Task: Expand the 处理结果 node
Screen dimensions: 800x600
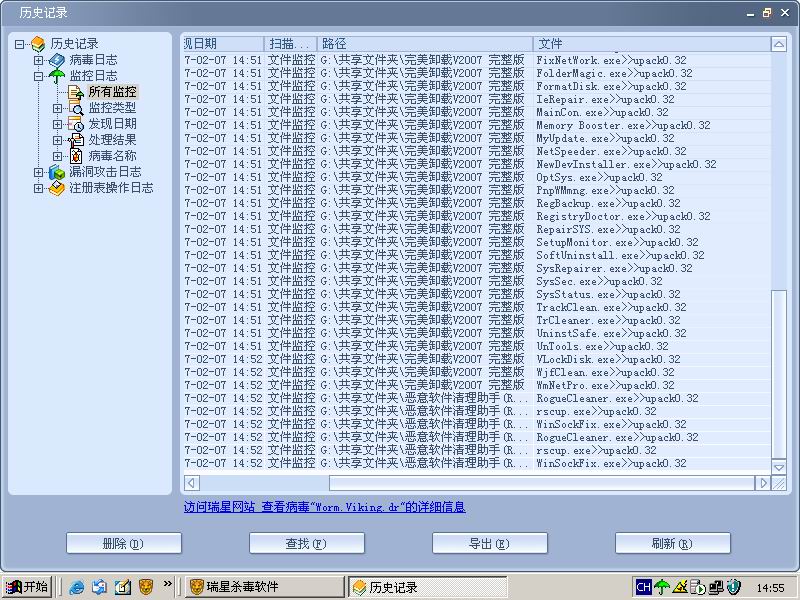Action: [58, 140]
